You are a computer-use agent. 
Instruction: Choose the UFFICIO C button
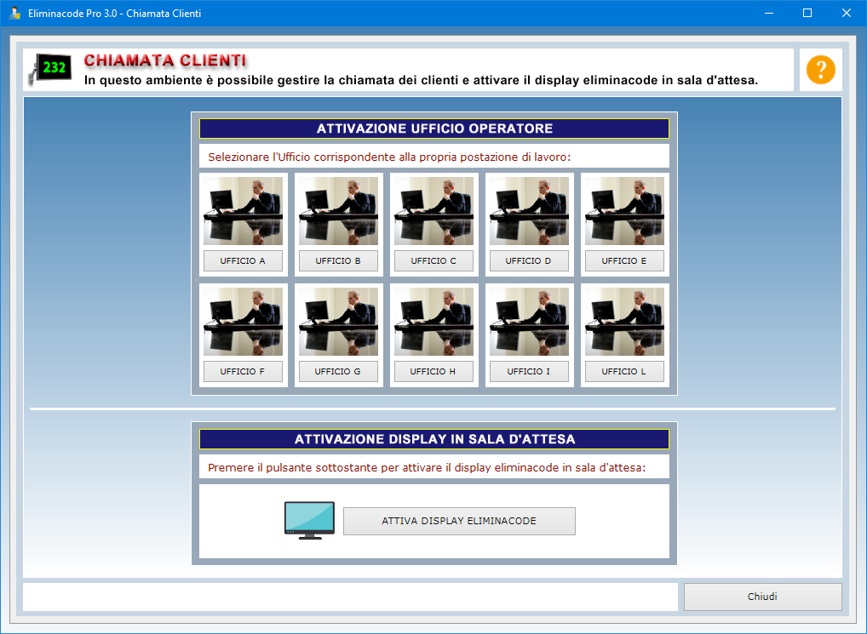click(x=434, y=261)
